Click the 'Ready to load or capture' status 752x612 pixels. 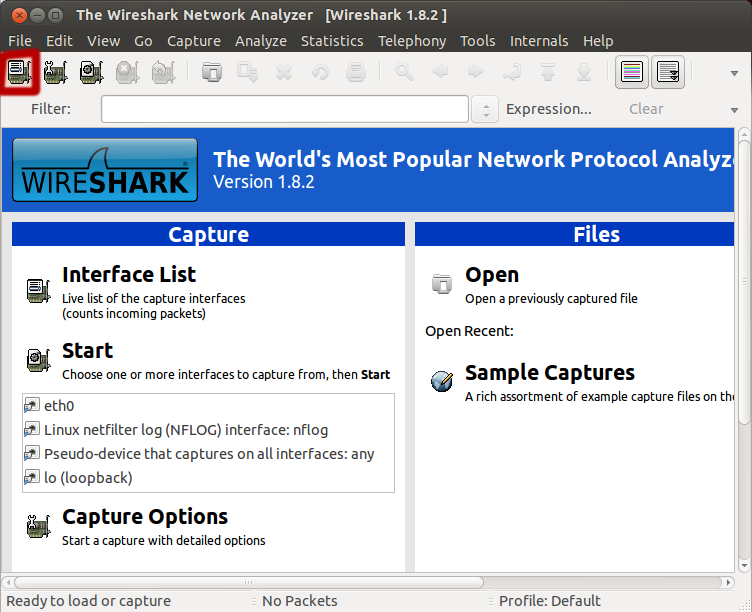89,601
